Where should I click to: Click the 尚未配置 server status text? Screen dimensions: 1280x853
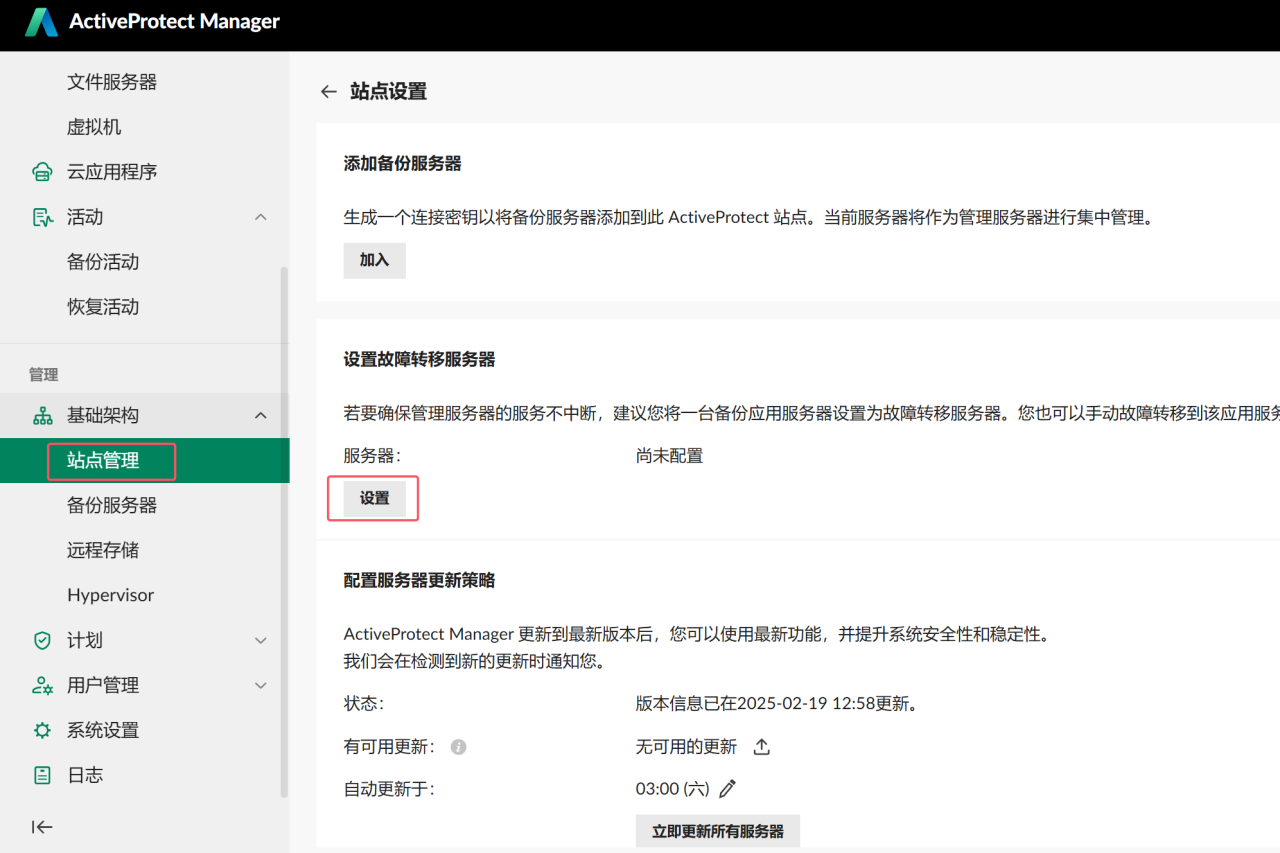pos(670,456)
